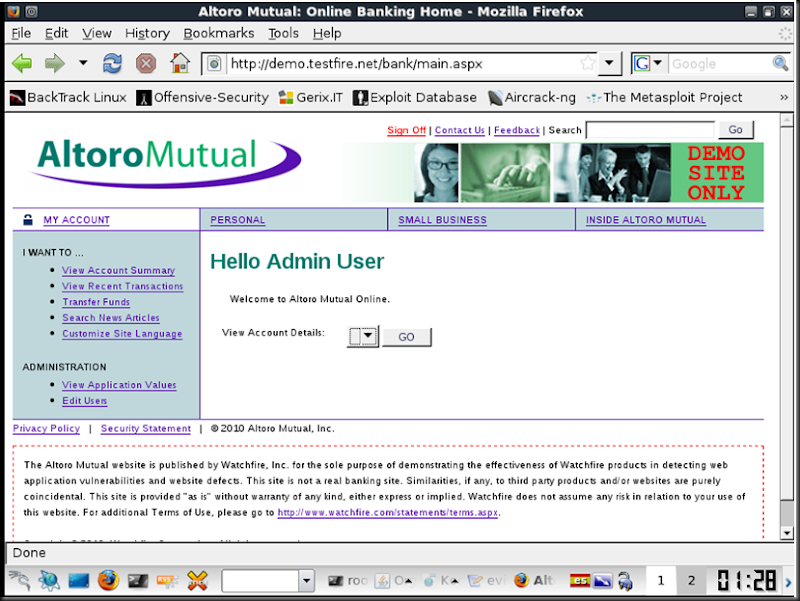Click the Transfer Funds link
The height and width of the screenshot is (601, 800).
point(96,302)
